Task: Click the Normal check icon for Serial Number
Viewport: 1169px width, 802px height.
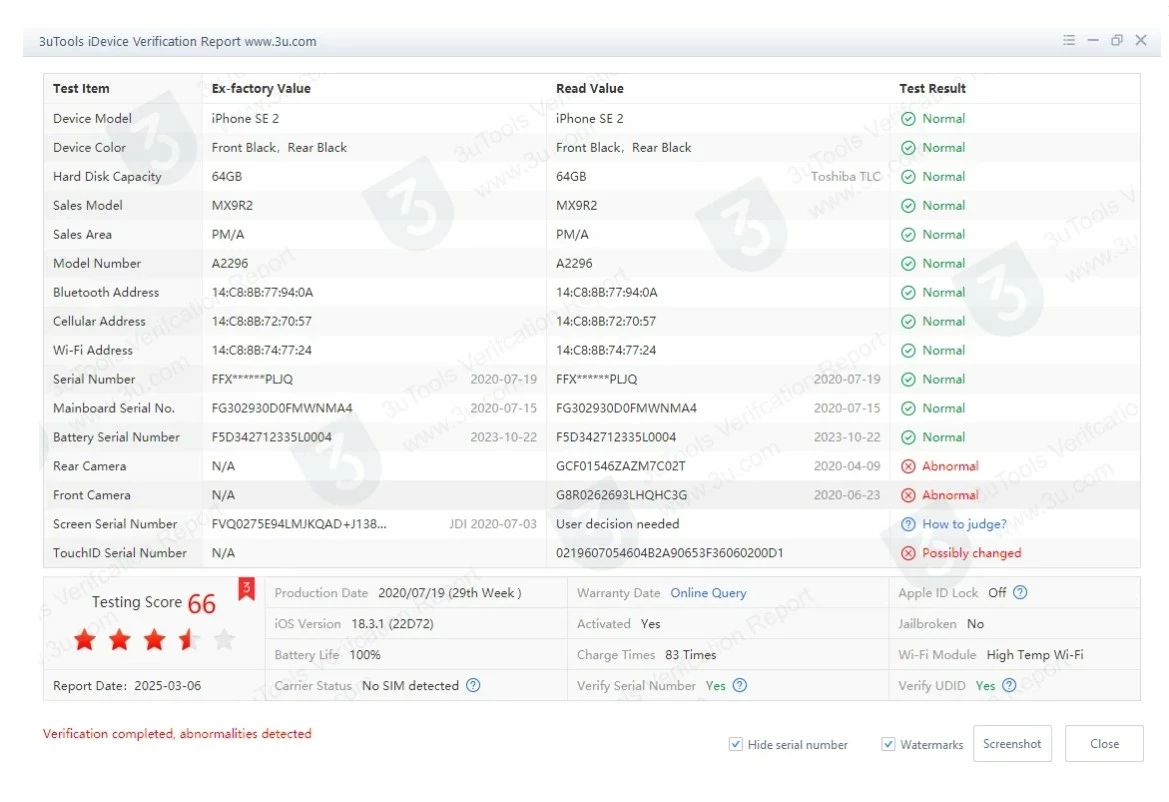Action: (x=908, y=380)
